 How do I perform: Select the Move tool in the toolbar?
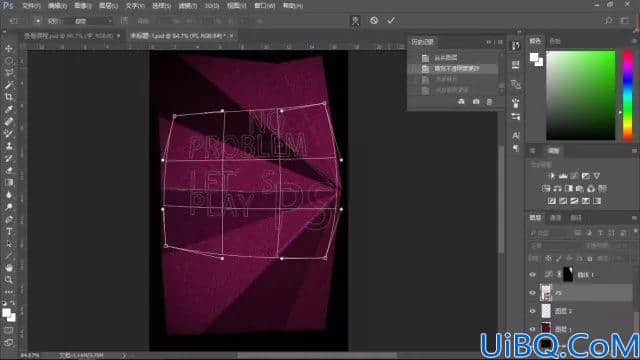click(x=9, y=49)
